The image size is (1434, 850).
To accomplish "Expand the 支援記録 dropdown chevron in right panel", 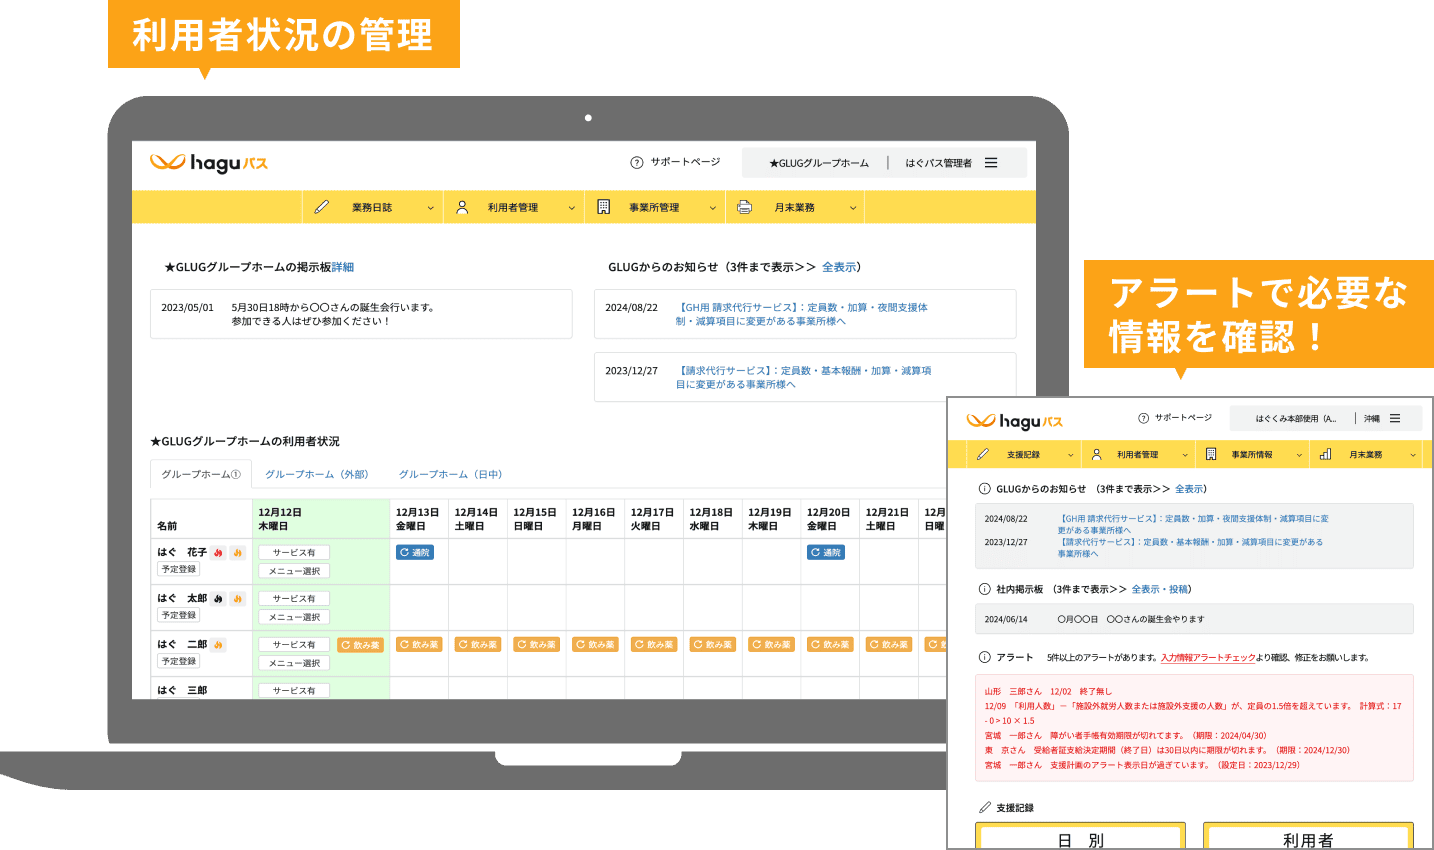I will [x=1070, y=455].
